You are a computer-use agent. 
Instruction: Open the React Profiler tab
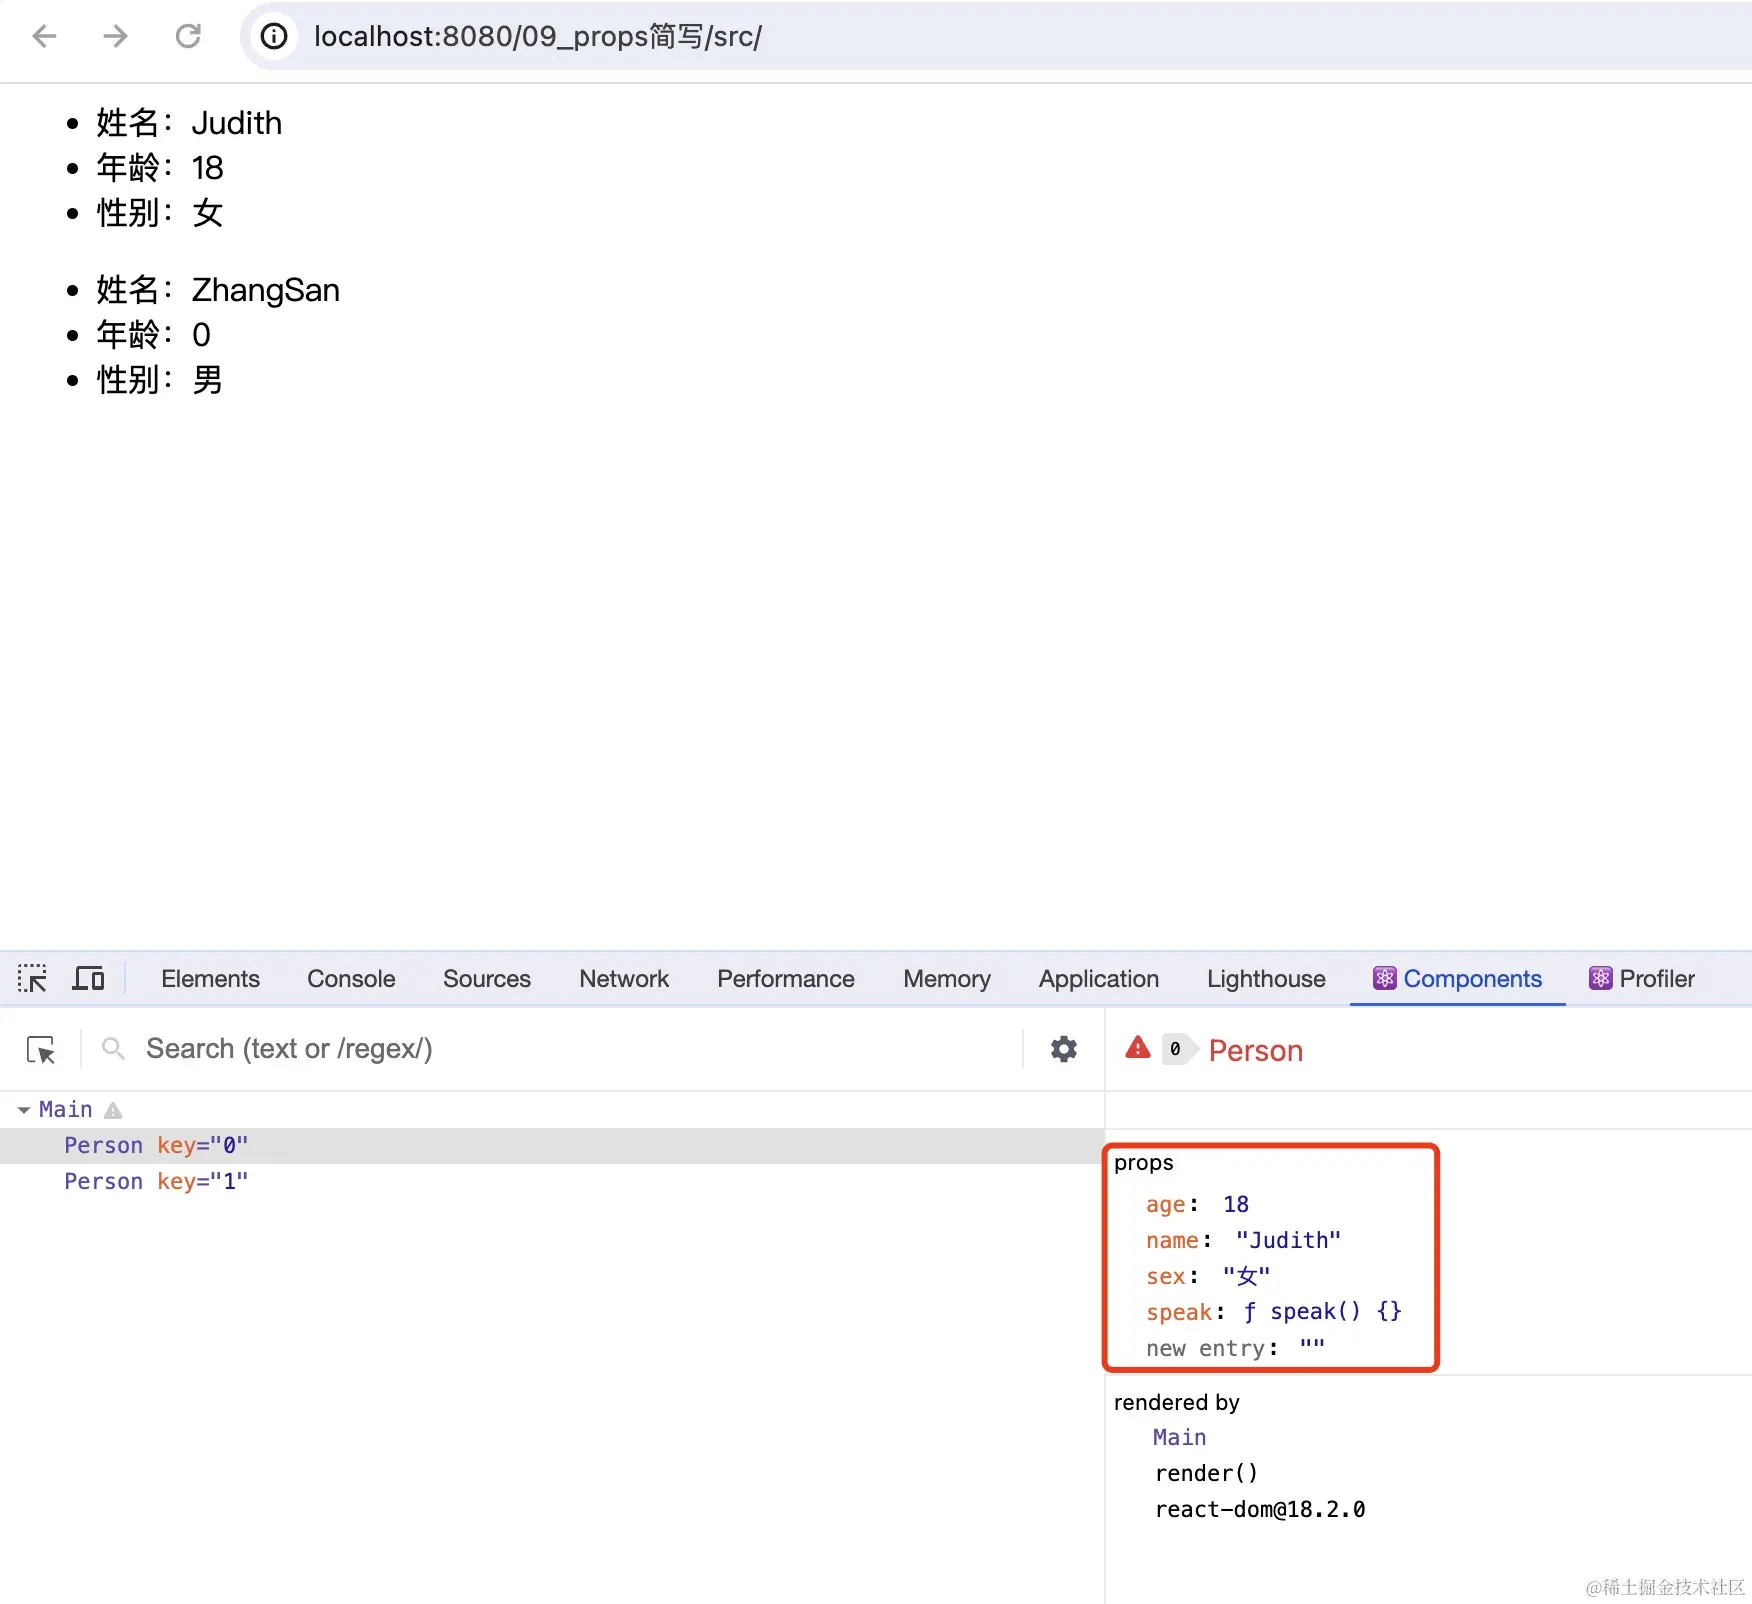pos(1642,979)
